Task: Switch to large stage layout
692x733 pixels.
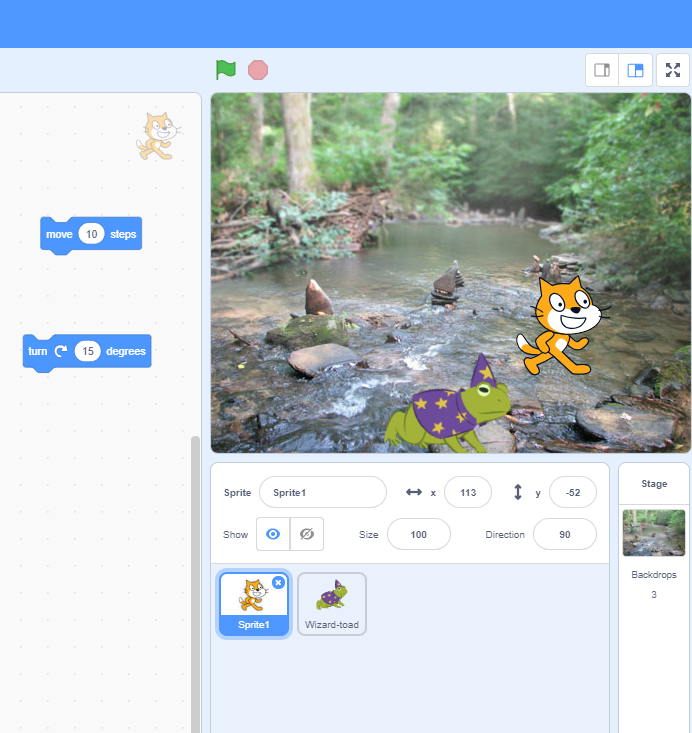Action: point(635,70)
